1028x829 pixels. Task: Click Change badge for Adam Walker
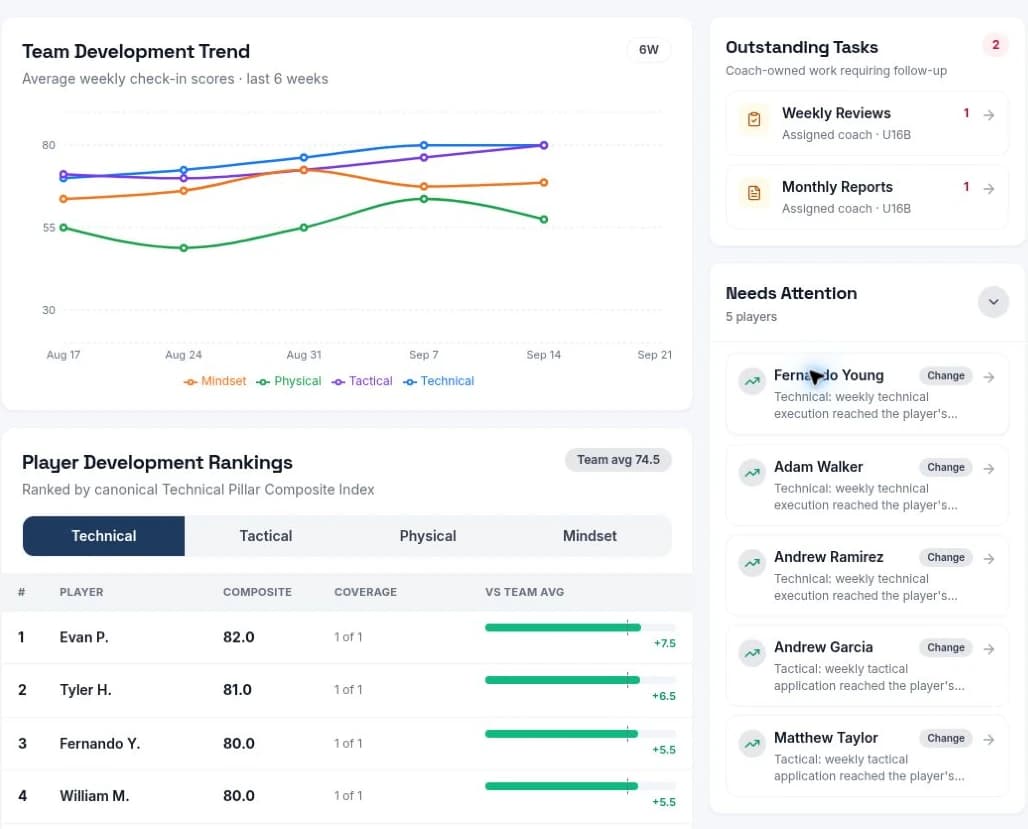click(945, 468)
